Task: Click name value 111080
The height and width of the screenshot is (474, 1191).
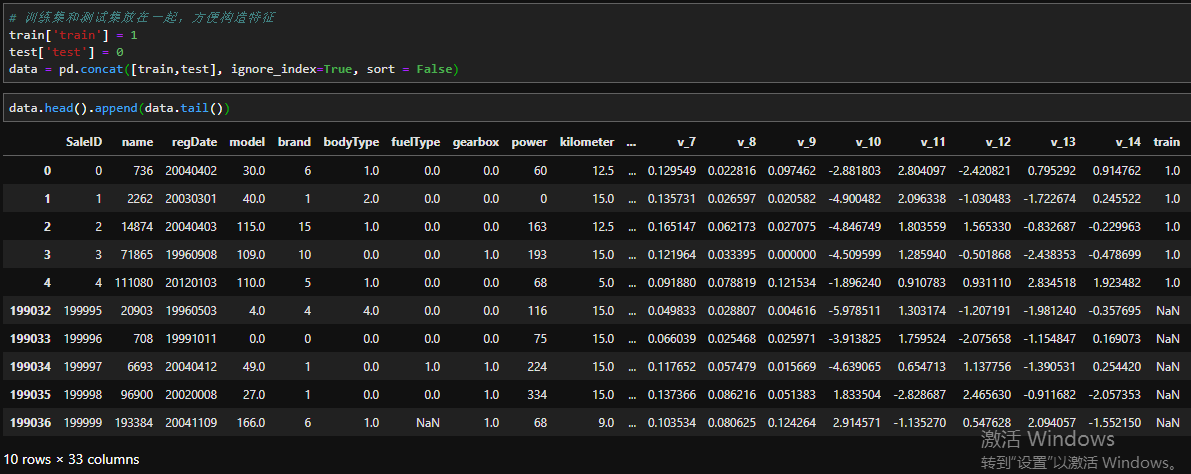Action: click(133, 283)
